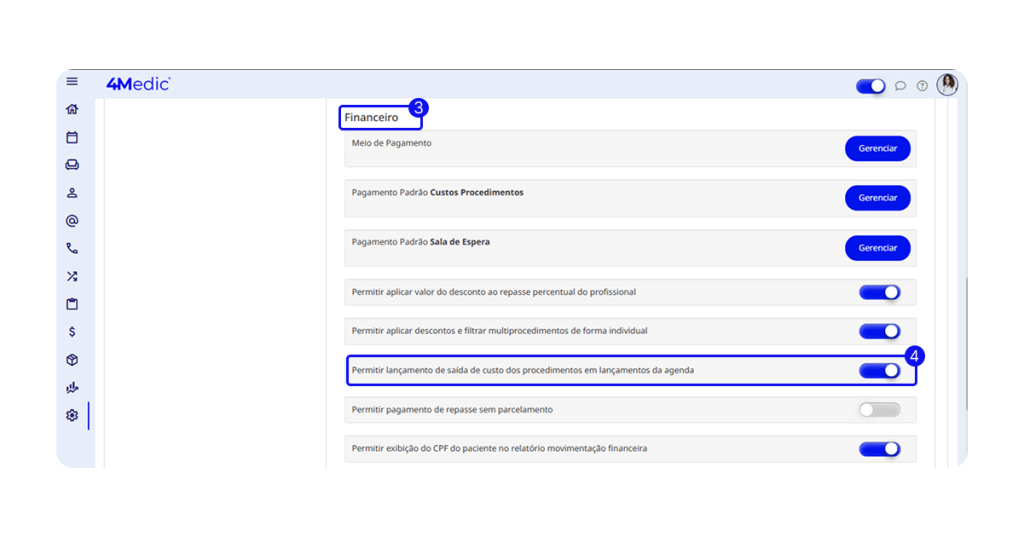Open the chat bubble icon in header
This screenshot has height=537, width=1024.
click(x=900, y=86)
